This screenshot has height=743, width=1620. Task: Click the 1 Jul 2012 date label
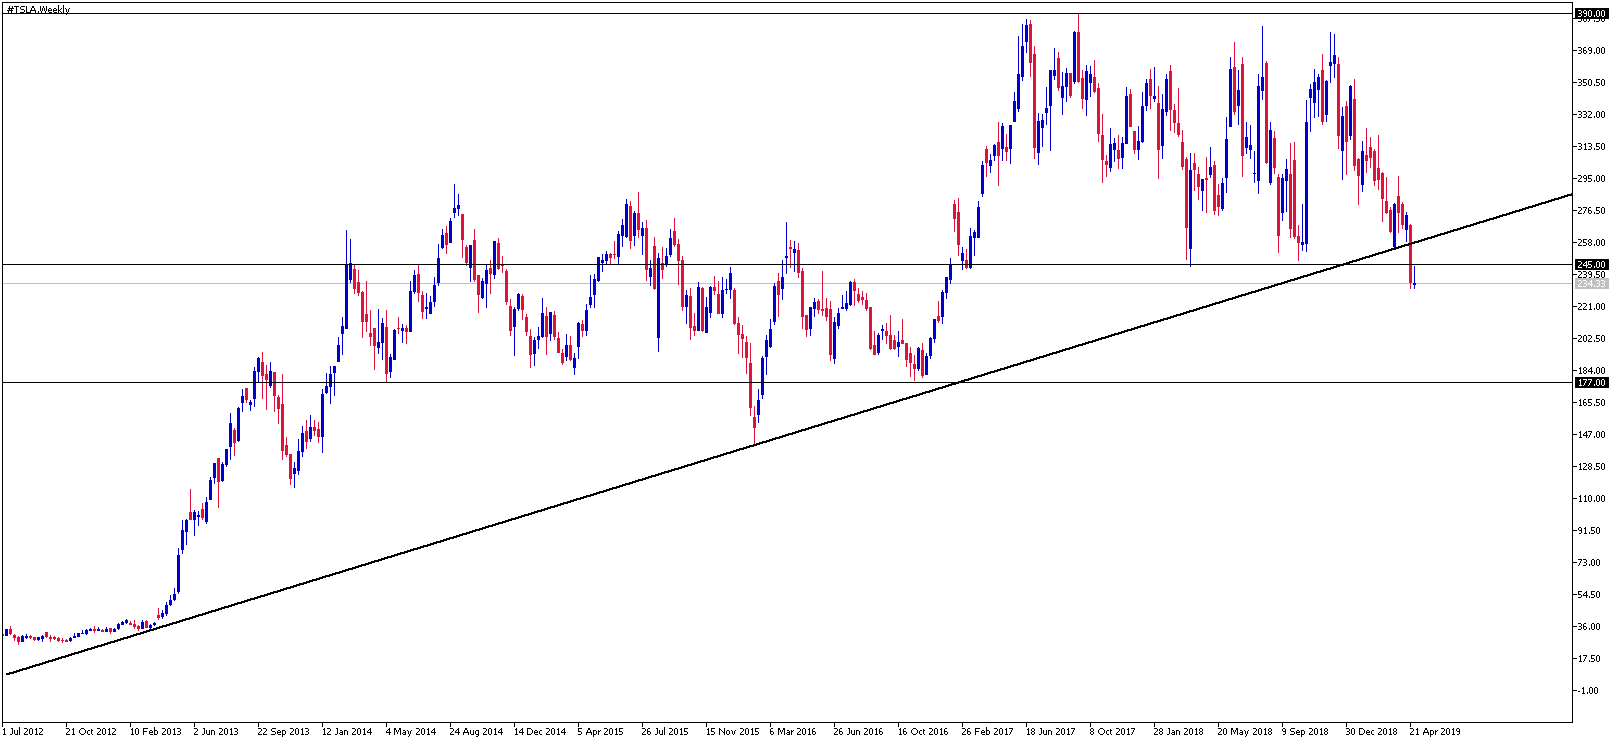tap(23, 732)
